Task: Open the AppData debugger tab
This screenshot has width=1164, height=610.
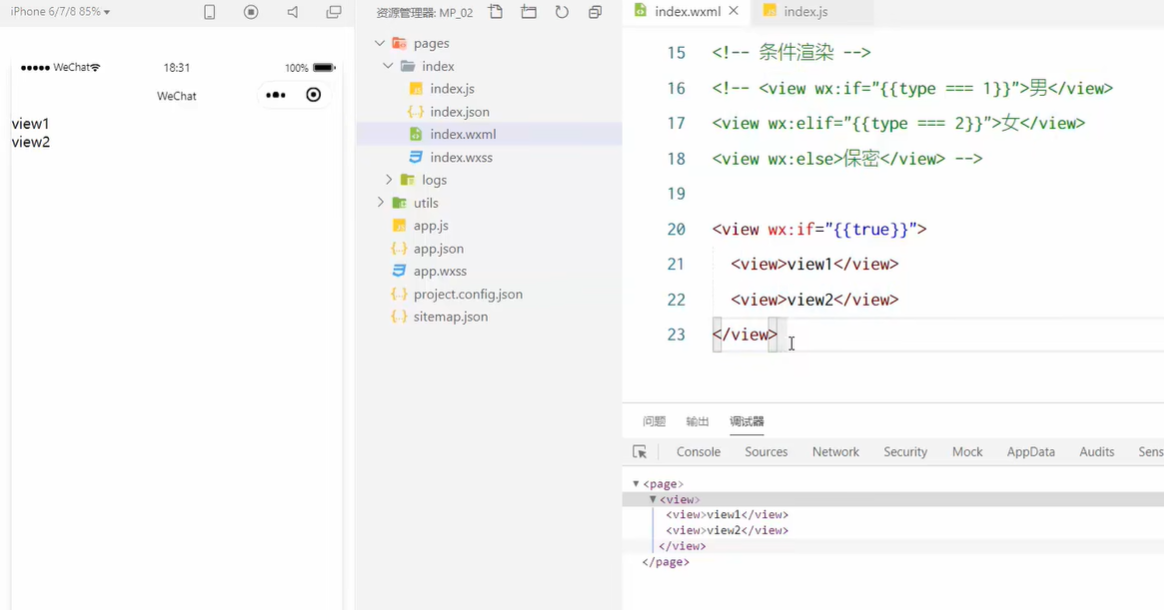Action: [1030, 452]
